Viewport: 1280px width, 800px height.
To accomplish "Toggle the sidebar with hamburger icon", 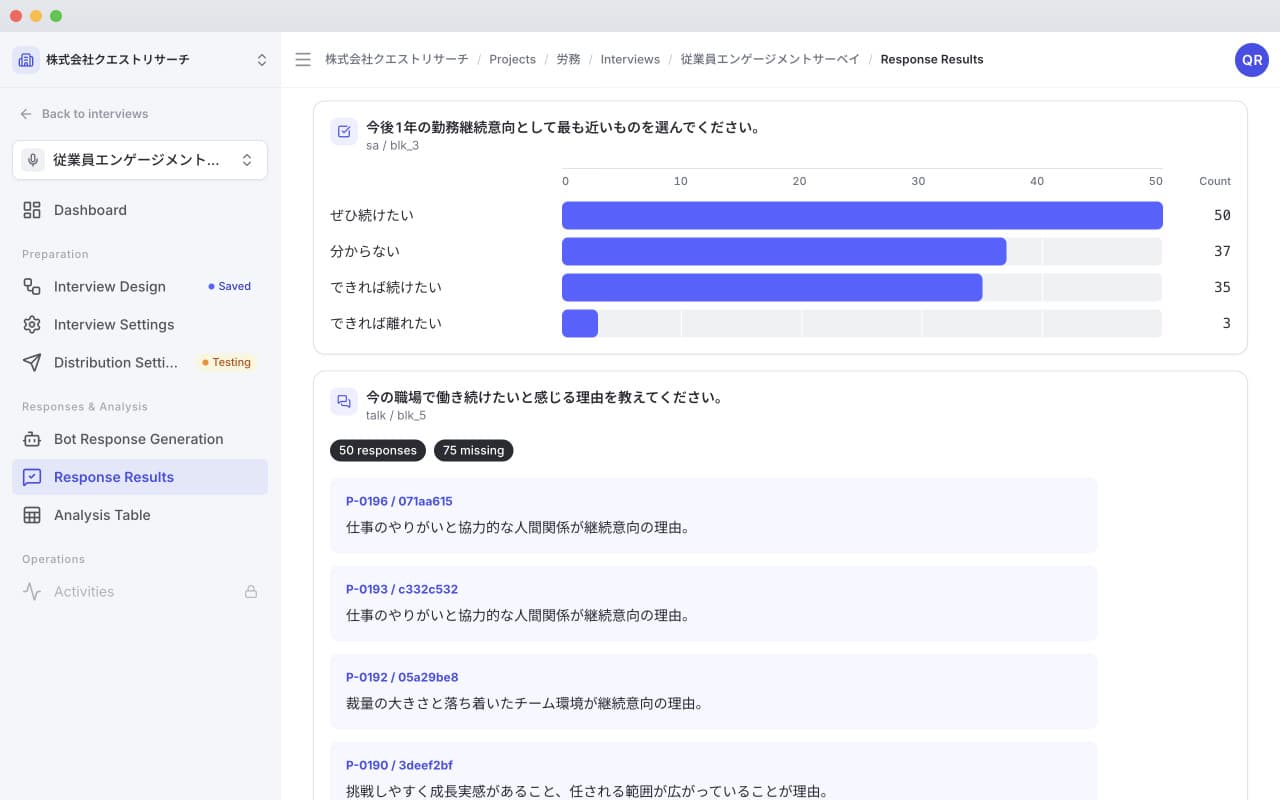I will (303, 60).
